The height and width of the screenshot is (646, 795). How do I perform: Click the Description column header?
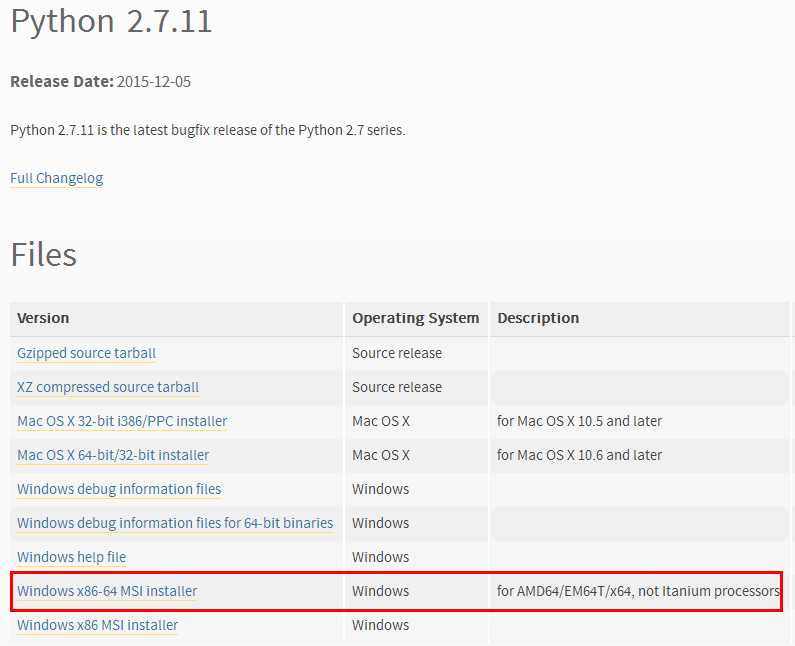click(538, 318)
